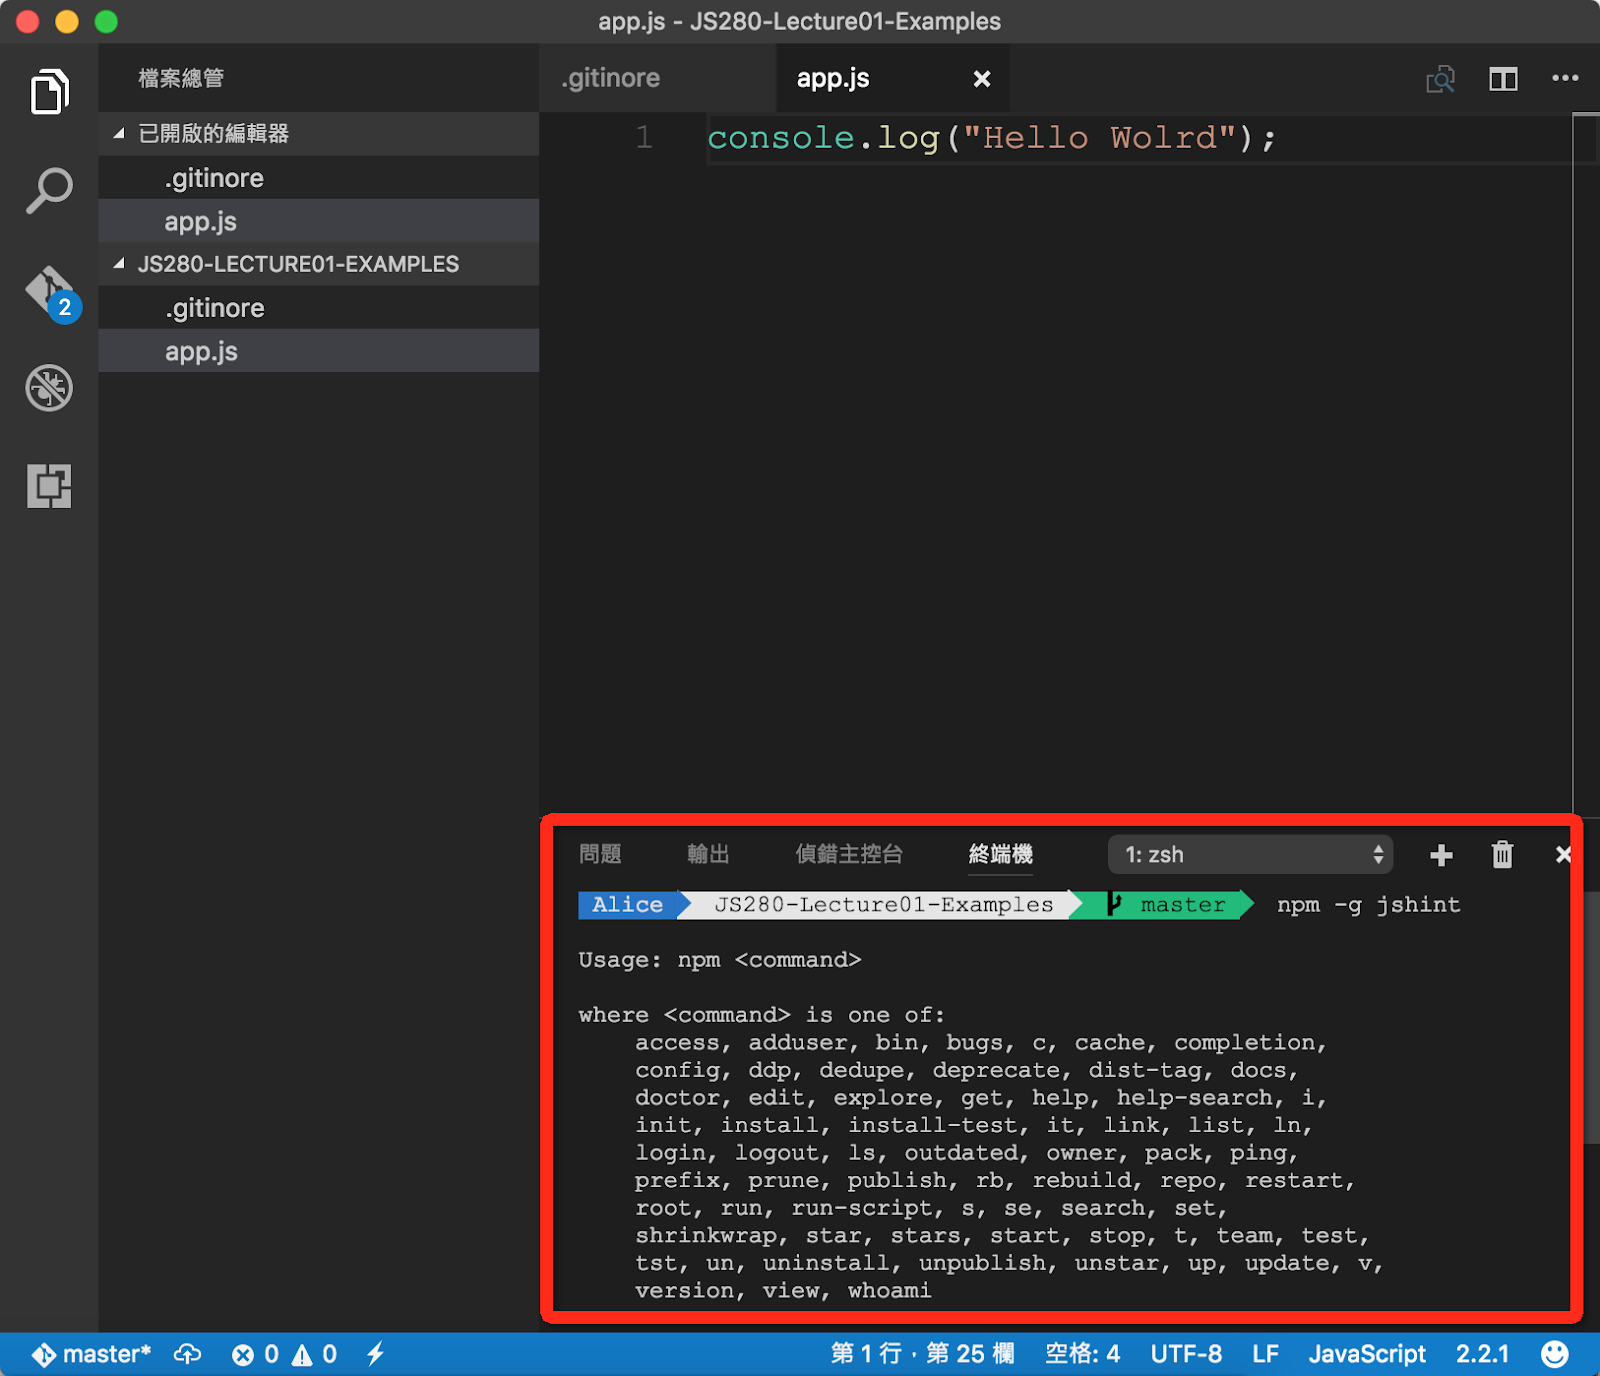1600x1376 pixels.
Task: Select the app.js editor tab
Action: 833,78
